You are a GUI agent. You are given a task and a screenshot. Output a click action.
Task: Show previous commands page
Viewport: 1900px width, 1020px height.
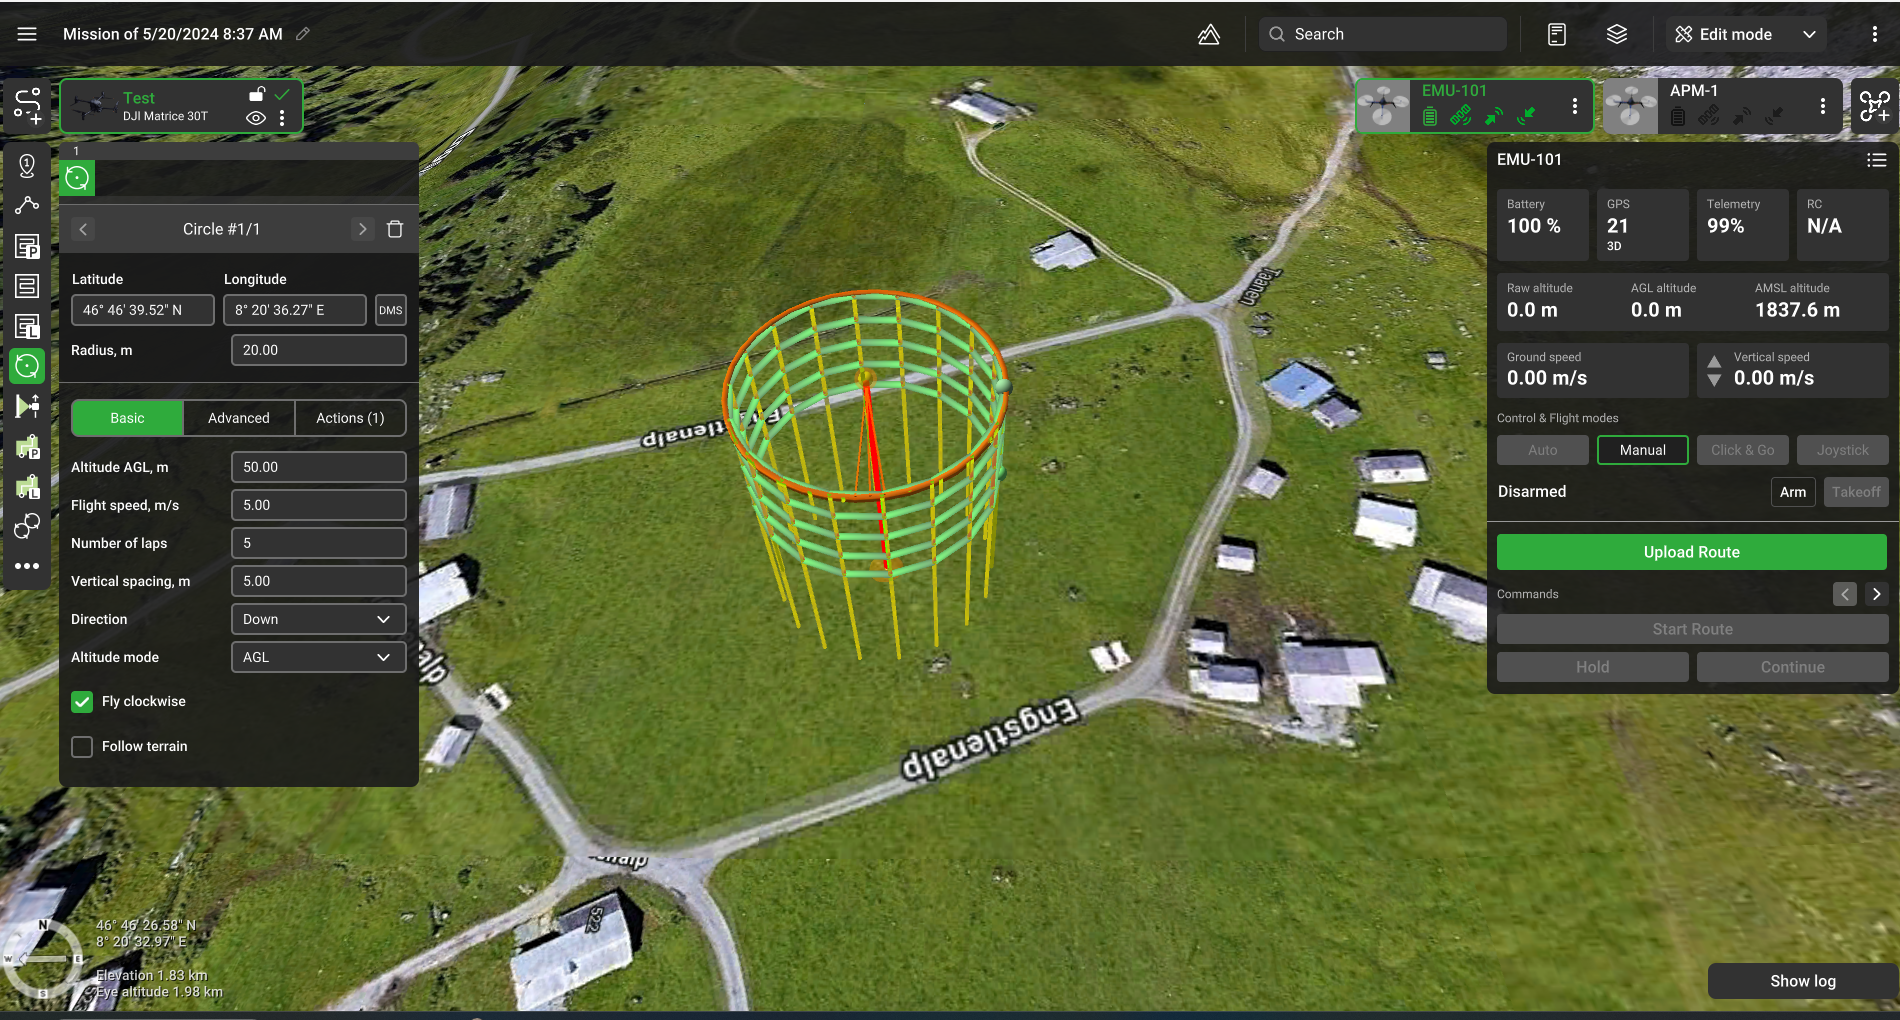1845,594
